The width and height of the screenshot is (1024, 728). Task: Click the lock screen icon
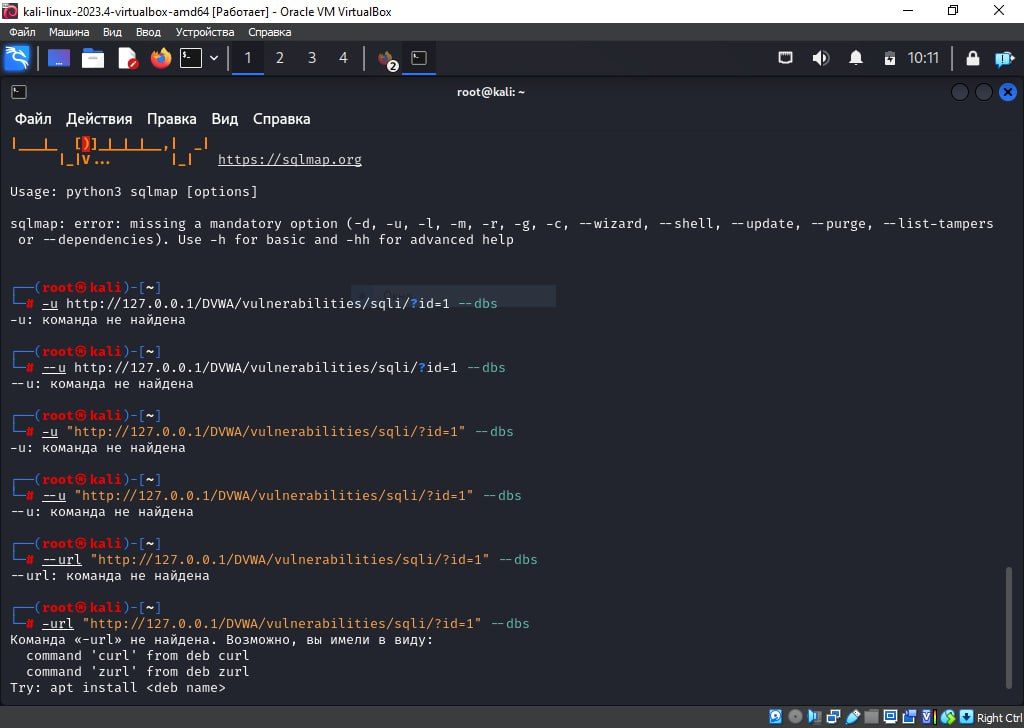click(972, 58)
